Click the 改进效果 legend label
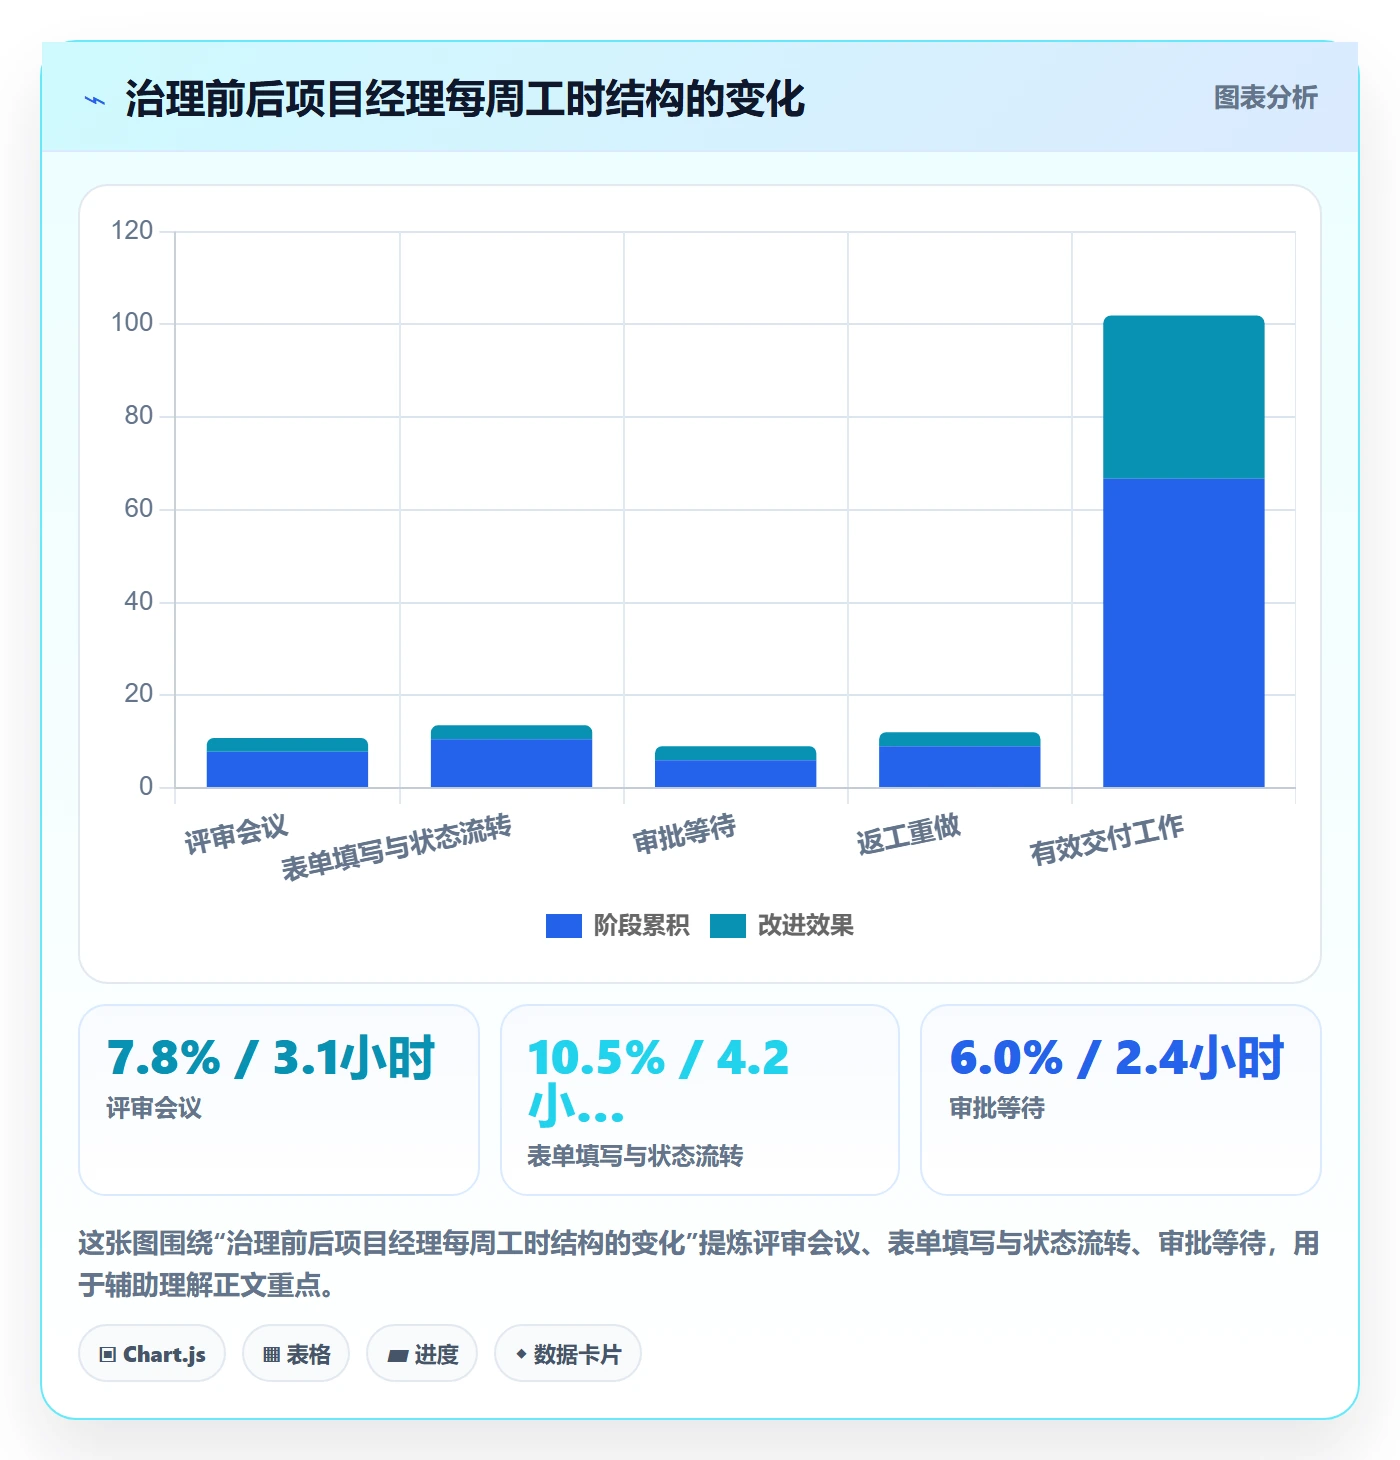1400x1460 pixels. point(805,925)
